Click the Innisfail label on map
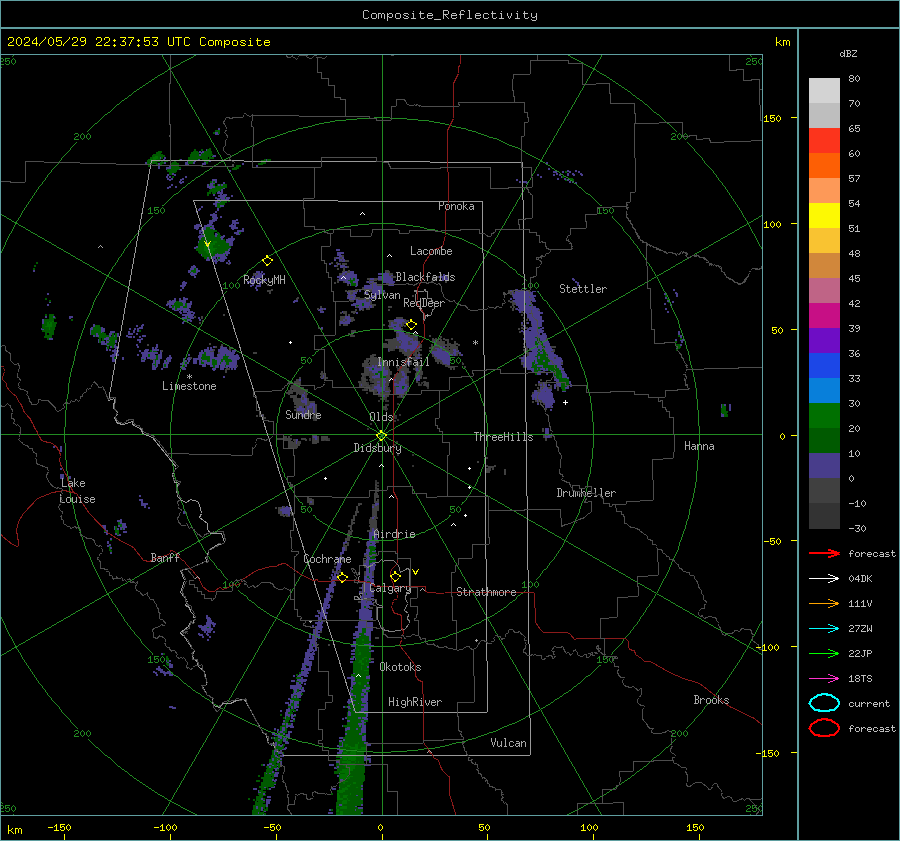 [x=403, y=362]
